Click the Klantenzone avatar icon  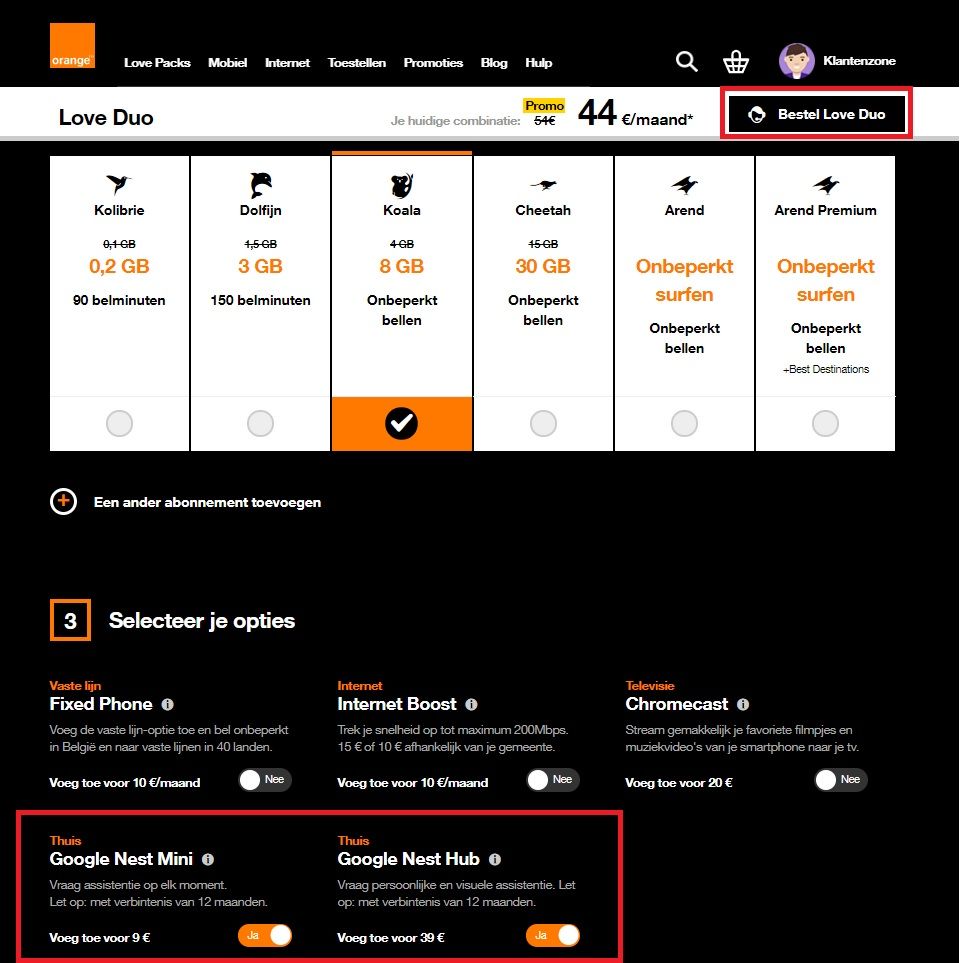point(797,61)
